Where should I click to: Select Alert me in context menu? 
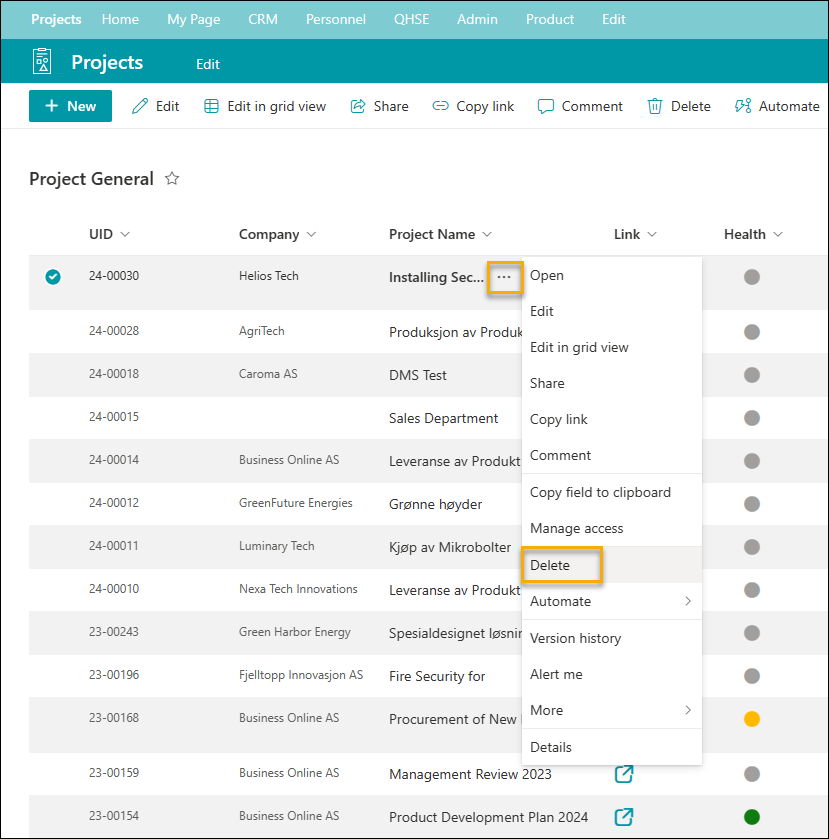612,674
